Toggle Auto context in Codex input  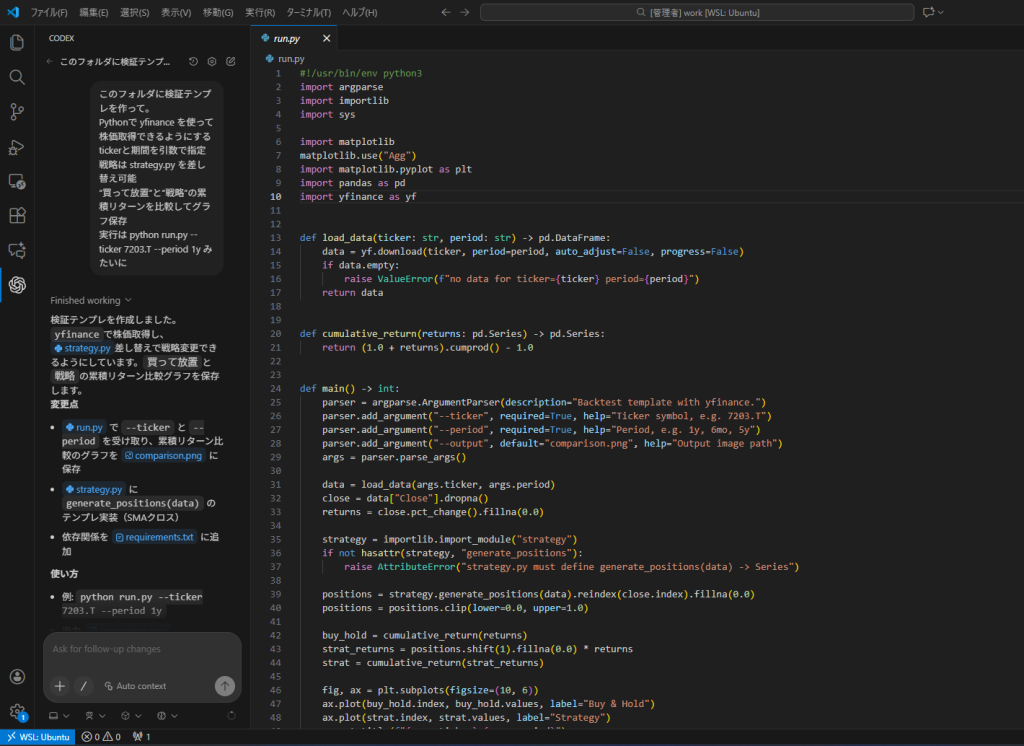coord(135,686)
